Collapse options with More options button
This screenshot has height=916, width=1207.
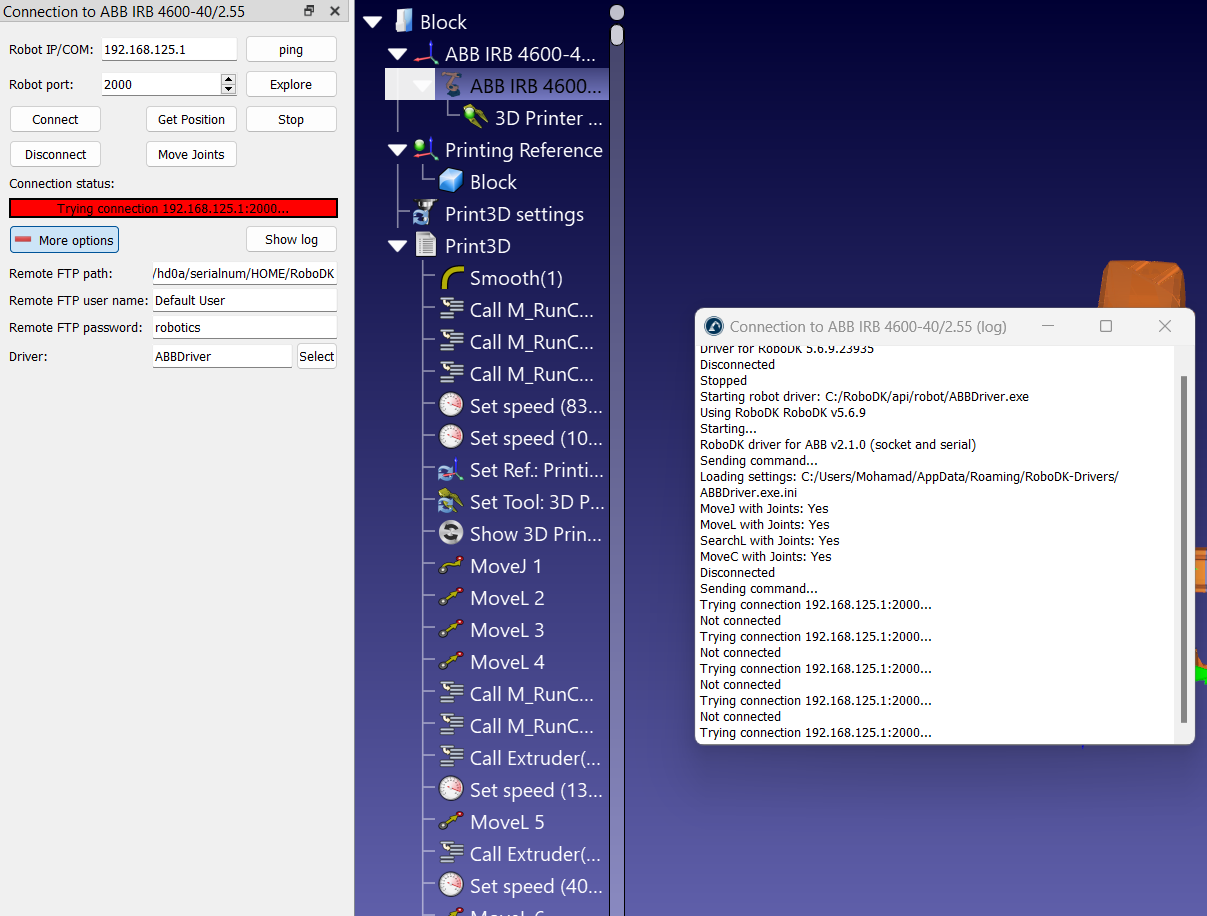(x=64, y=240)
